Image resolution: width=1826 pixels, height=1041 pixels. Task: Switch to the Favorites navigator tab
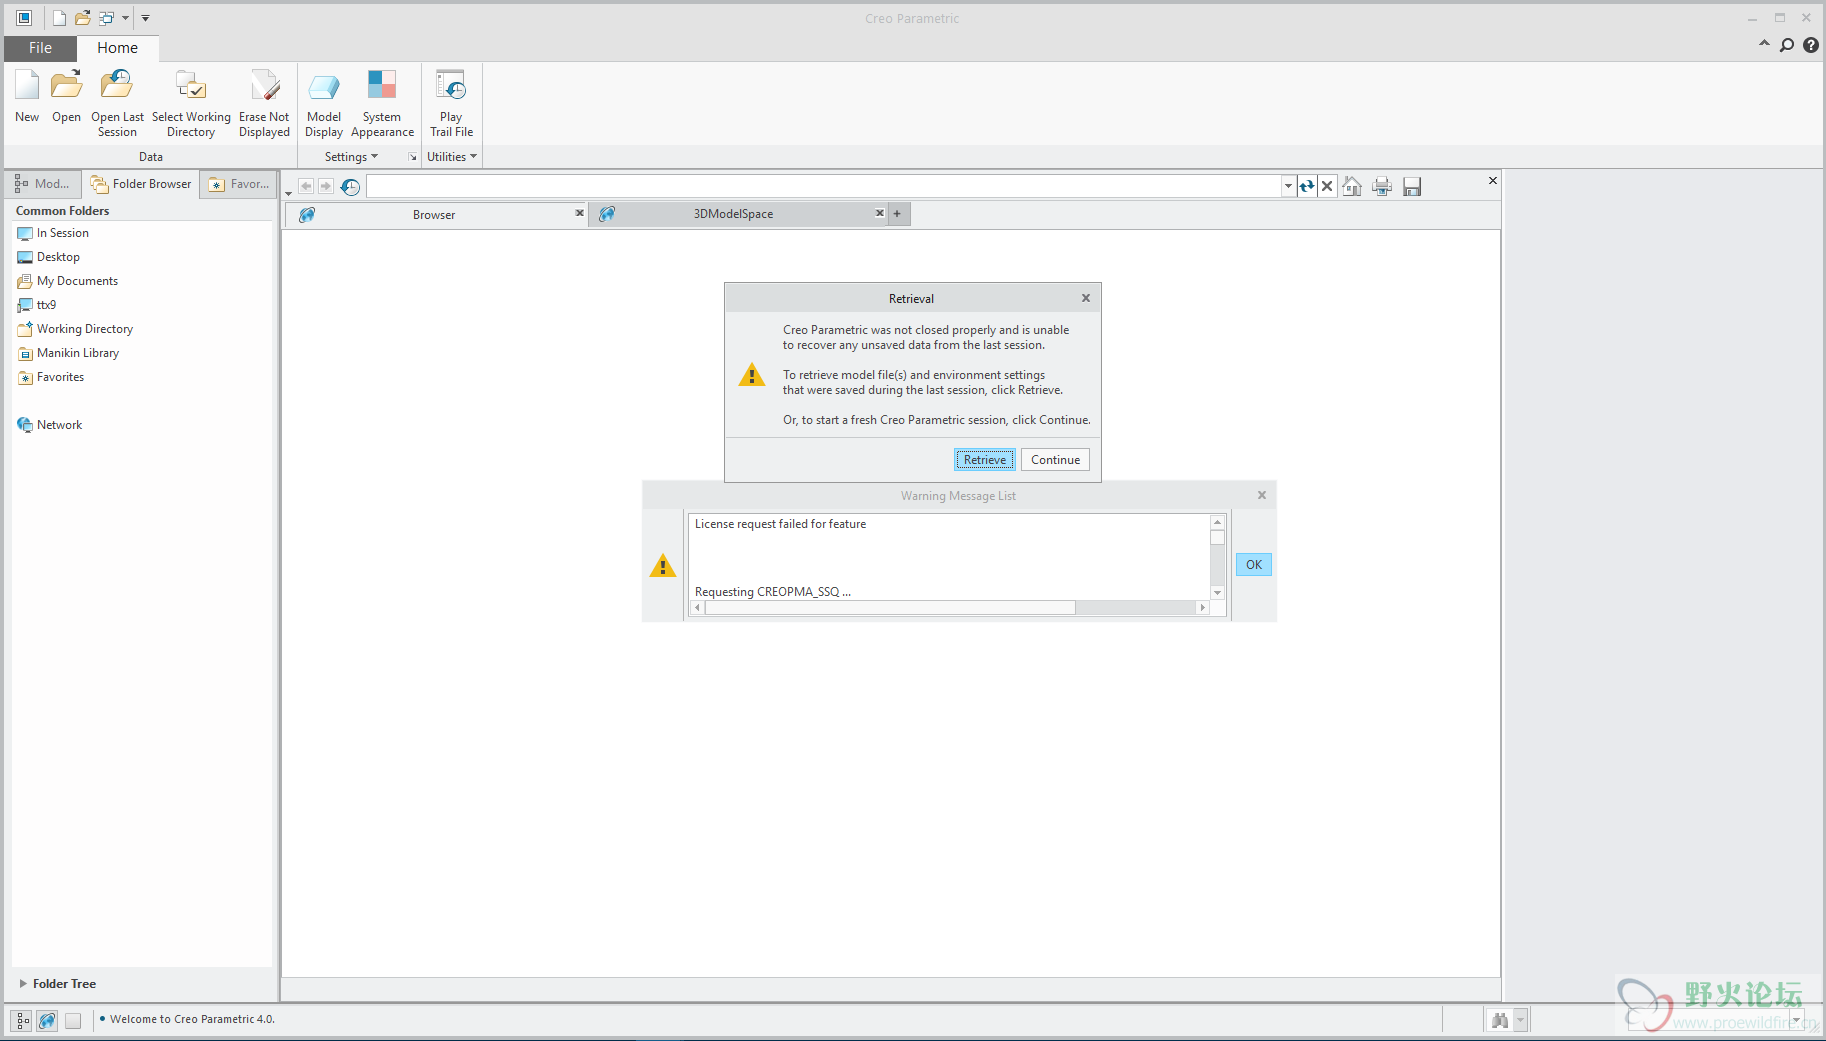coord(238,184)
